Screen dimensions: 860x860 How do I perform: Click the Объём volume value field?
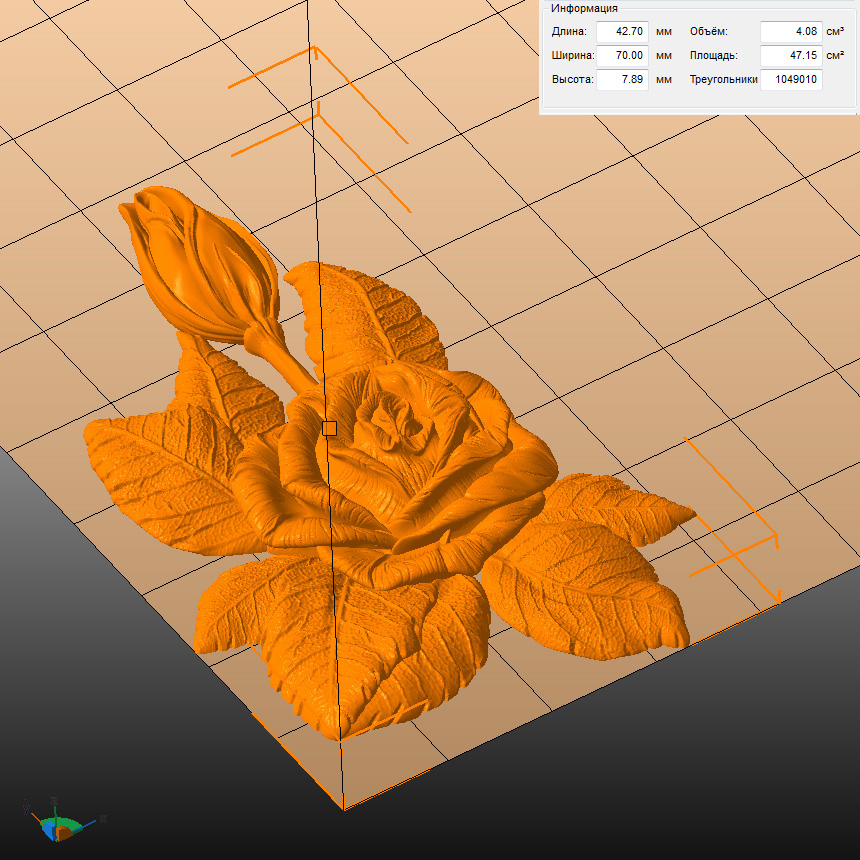click(x=791, y=31)
